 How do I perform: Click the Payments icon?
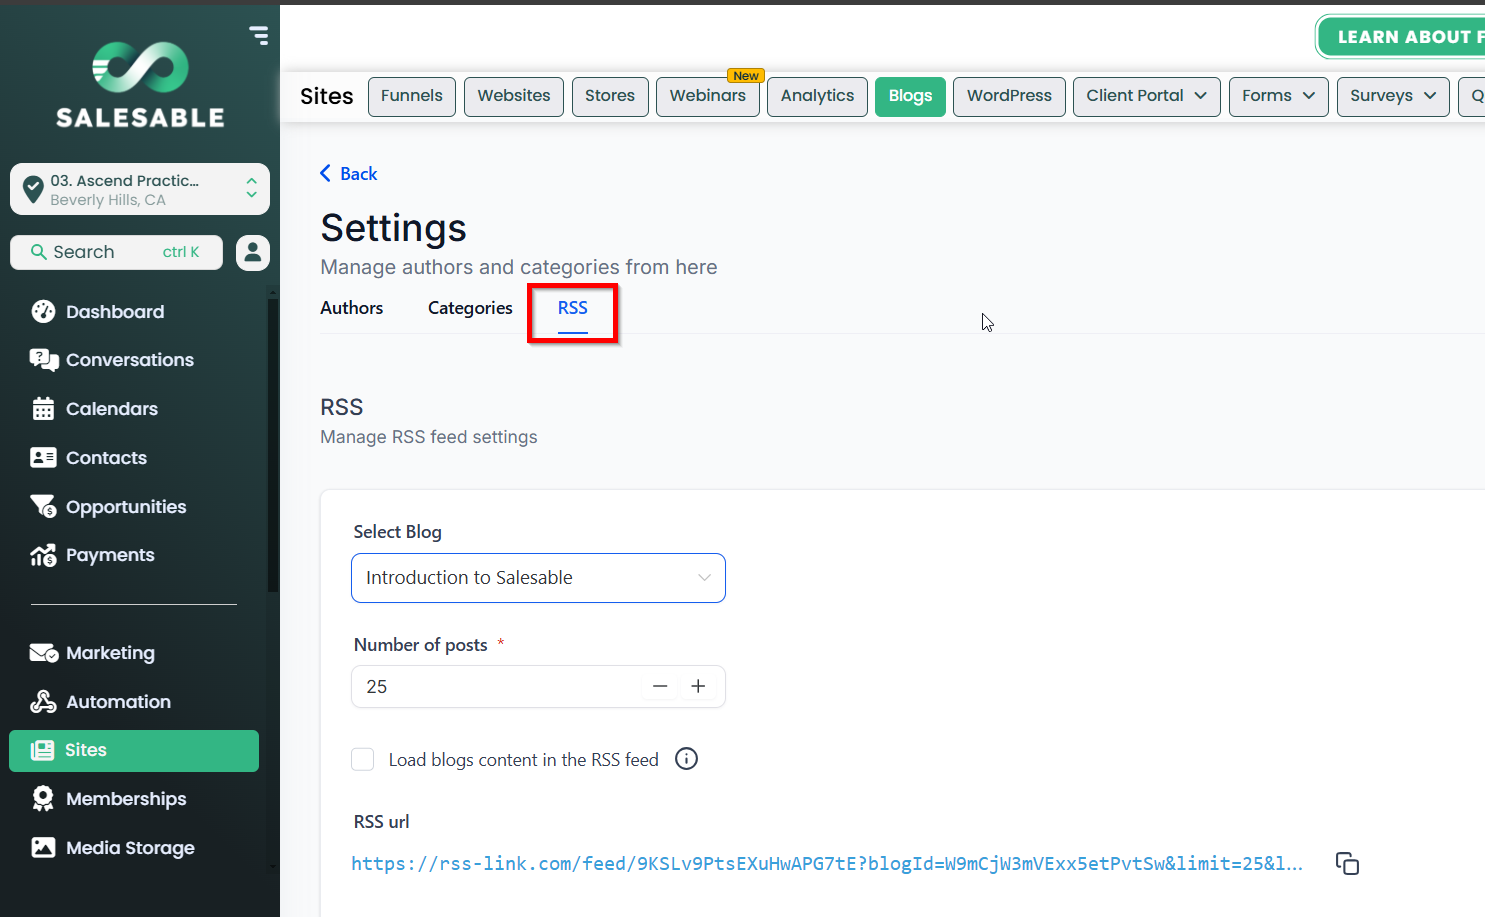point(43,555)
